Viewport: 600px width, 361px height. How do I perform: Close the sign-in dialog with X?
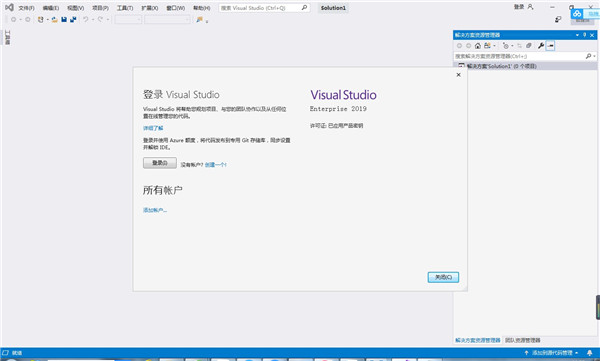coord(458,75)
